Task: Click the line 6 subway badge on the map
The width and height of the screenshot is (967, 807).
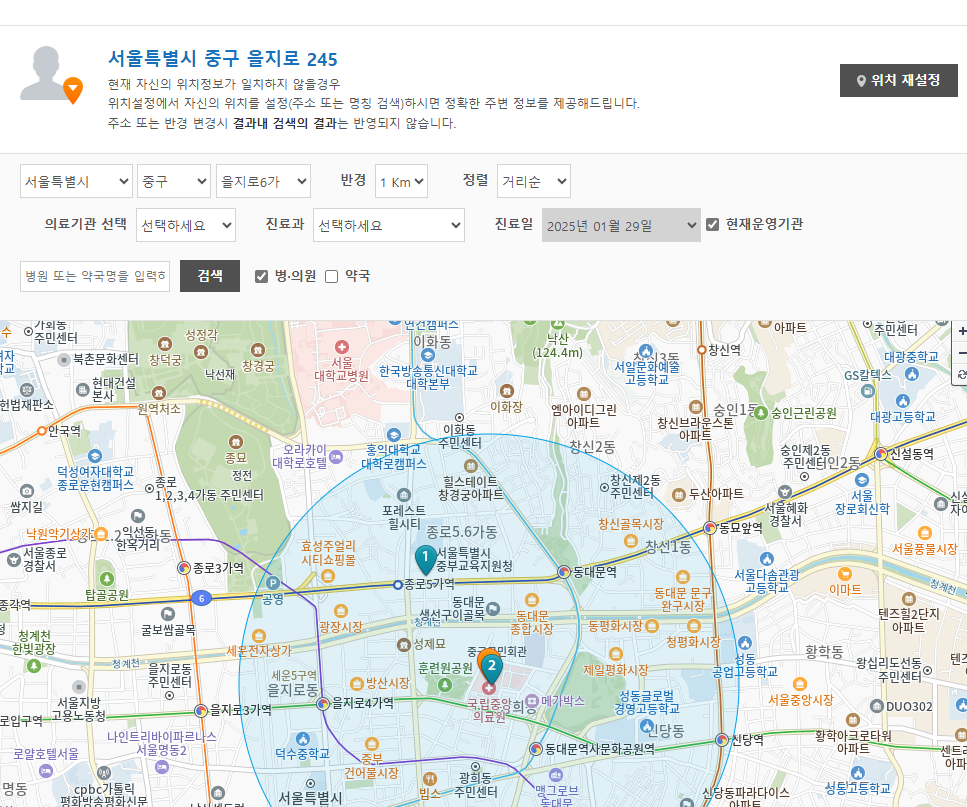Action: pos(201,598)
